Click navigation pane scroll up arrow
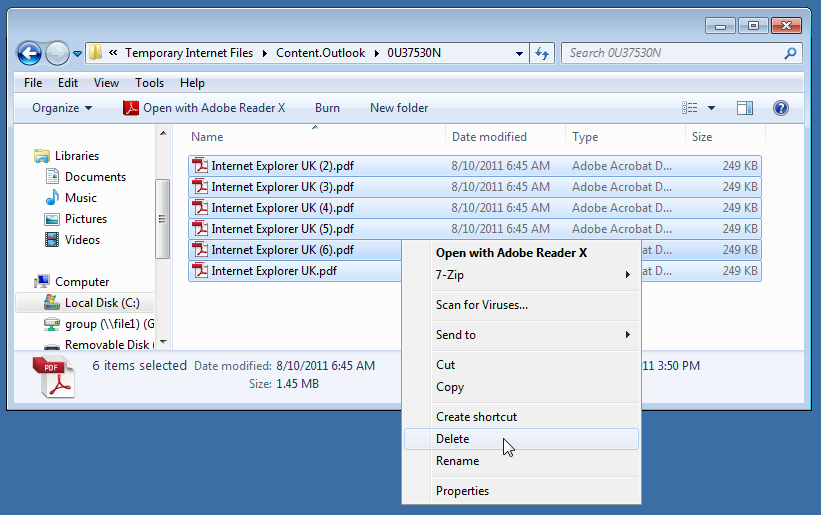This screenshot has height=515, width=821. coord(163,133)
